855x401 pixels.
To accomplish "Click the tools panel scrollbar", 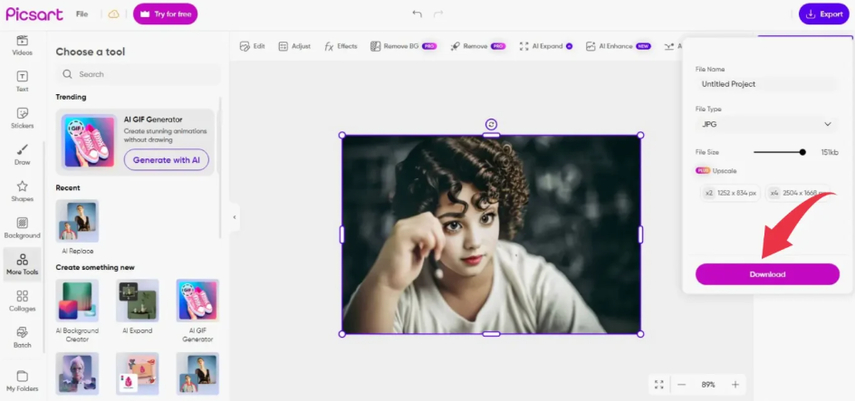I will tap(220, 166).
